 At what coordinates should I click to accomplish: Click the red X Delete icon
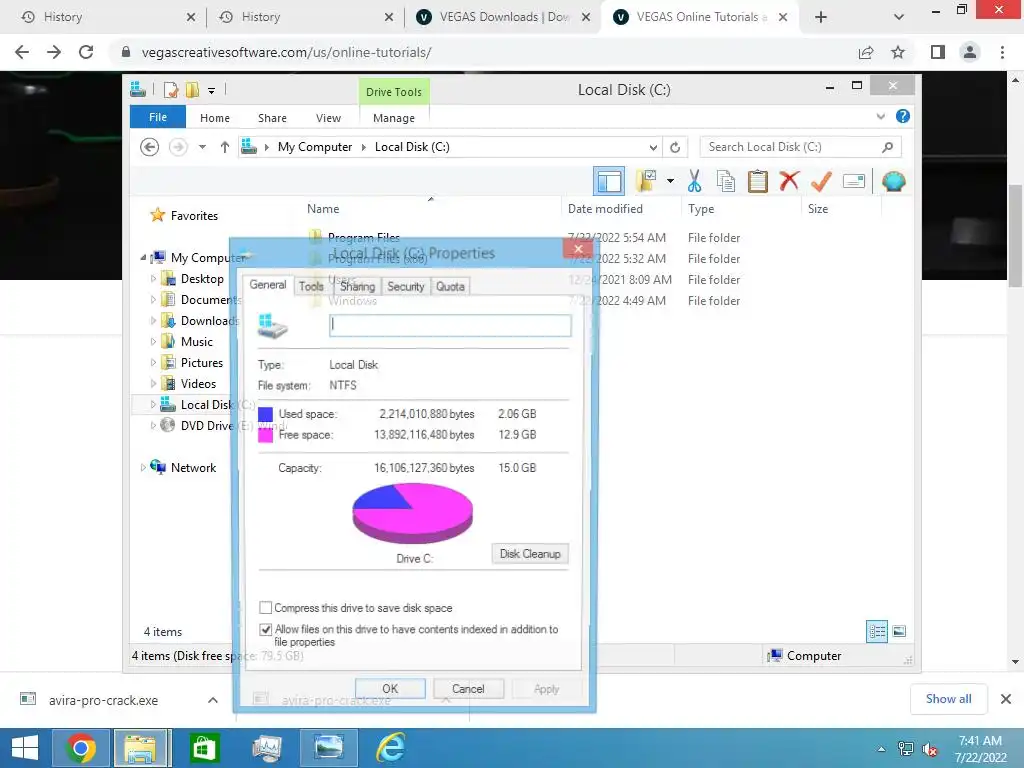789,180
